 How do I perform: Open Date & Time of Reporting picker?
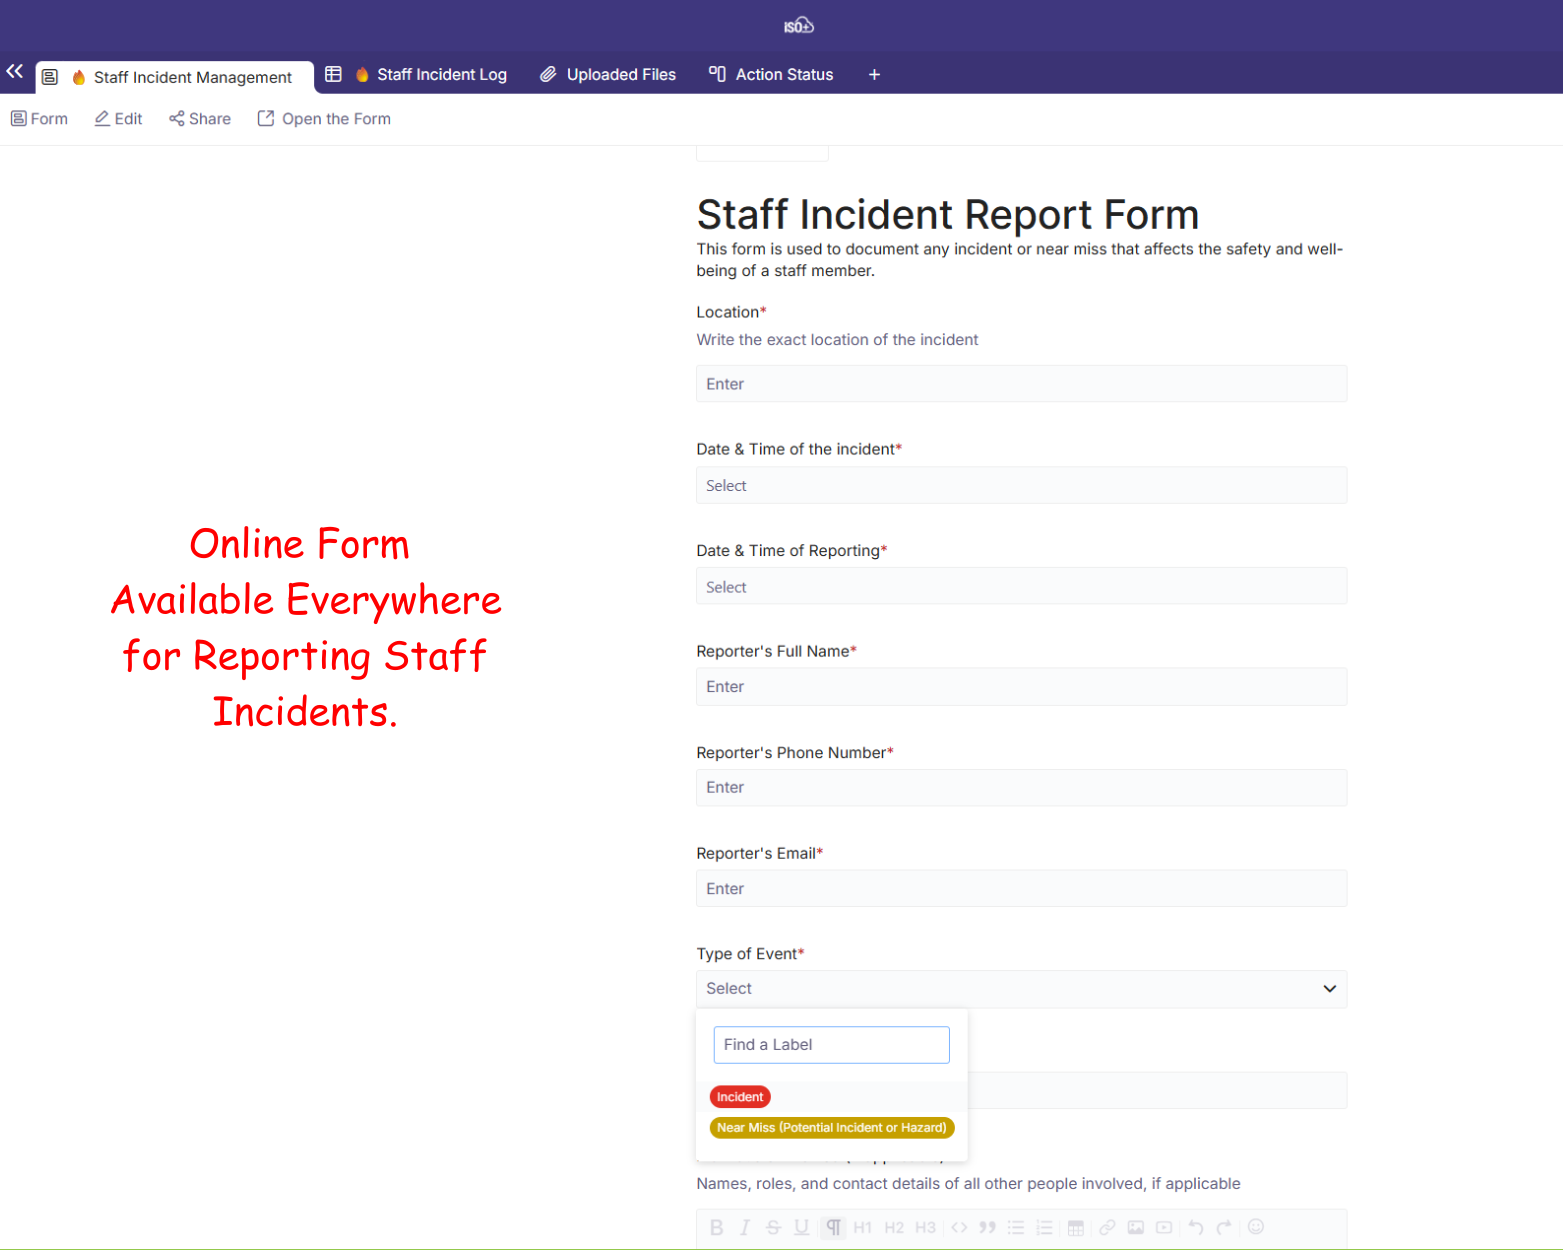[1021, 587]
